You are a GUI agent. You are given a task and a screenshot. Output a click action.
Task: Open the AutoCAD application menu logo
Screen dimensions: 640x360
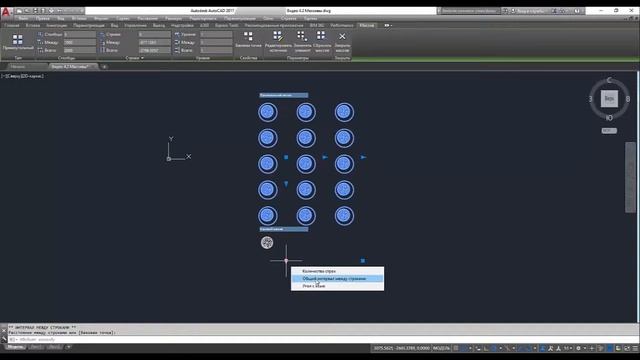[x=6, y=12]
